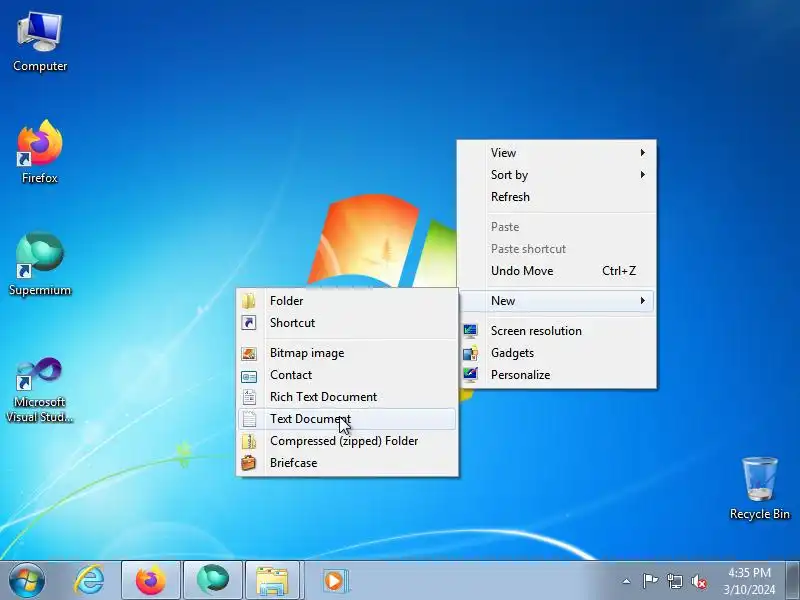Image resolution: width=800 pixels, height=600 pixels.
Task: Create a new Bitmap image
Action: pyautogui.click(x=347, y=353)
